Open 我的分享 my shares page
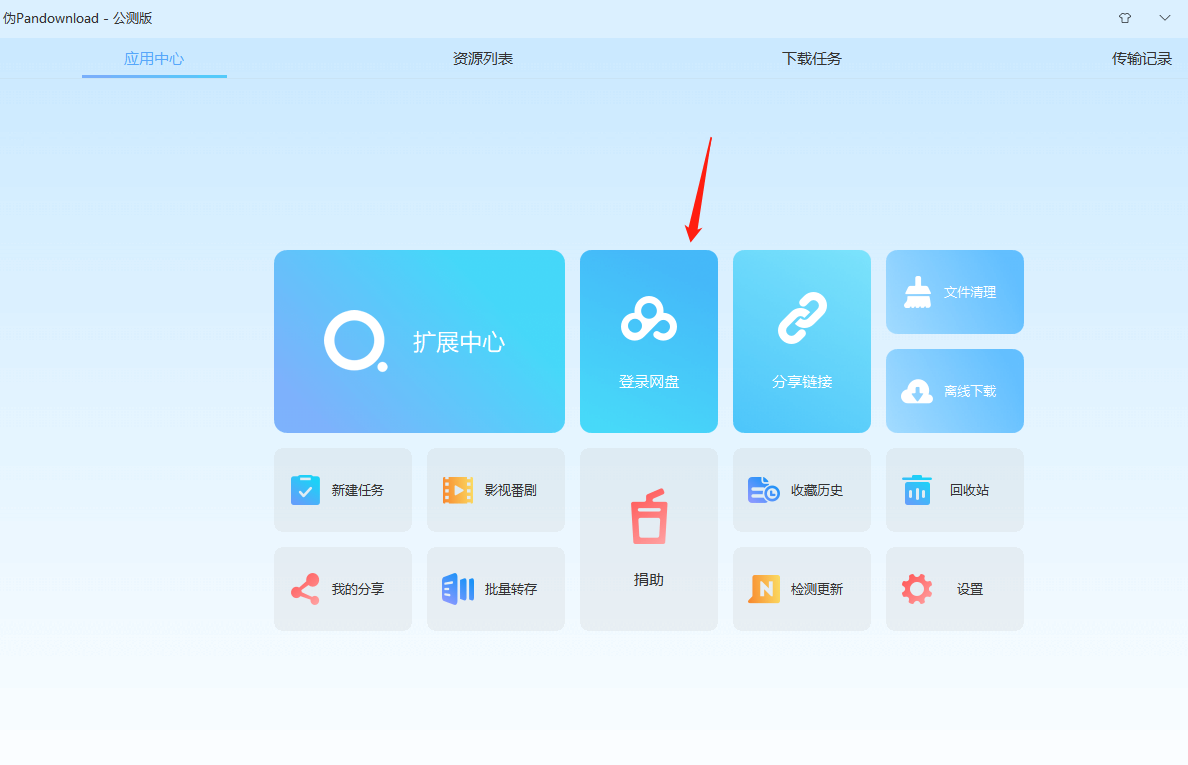1188x765 pixels. pos(343,589)
